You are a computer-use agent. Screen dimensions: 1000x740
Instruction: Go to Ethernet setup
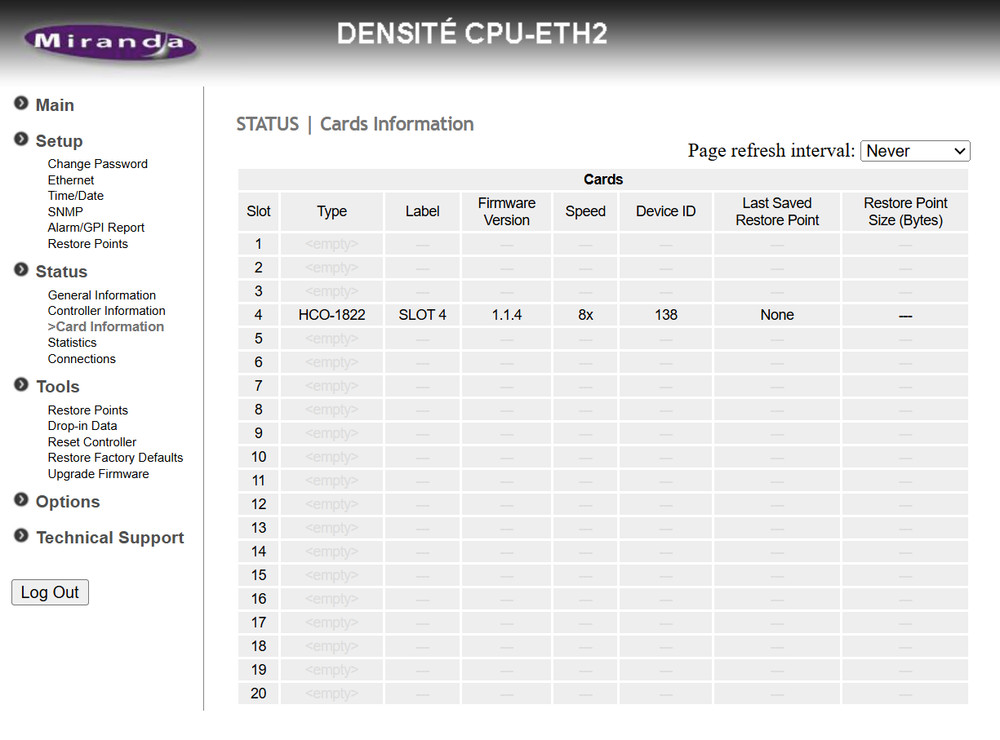pos(71,180)
